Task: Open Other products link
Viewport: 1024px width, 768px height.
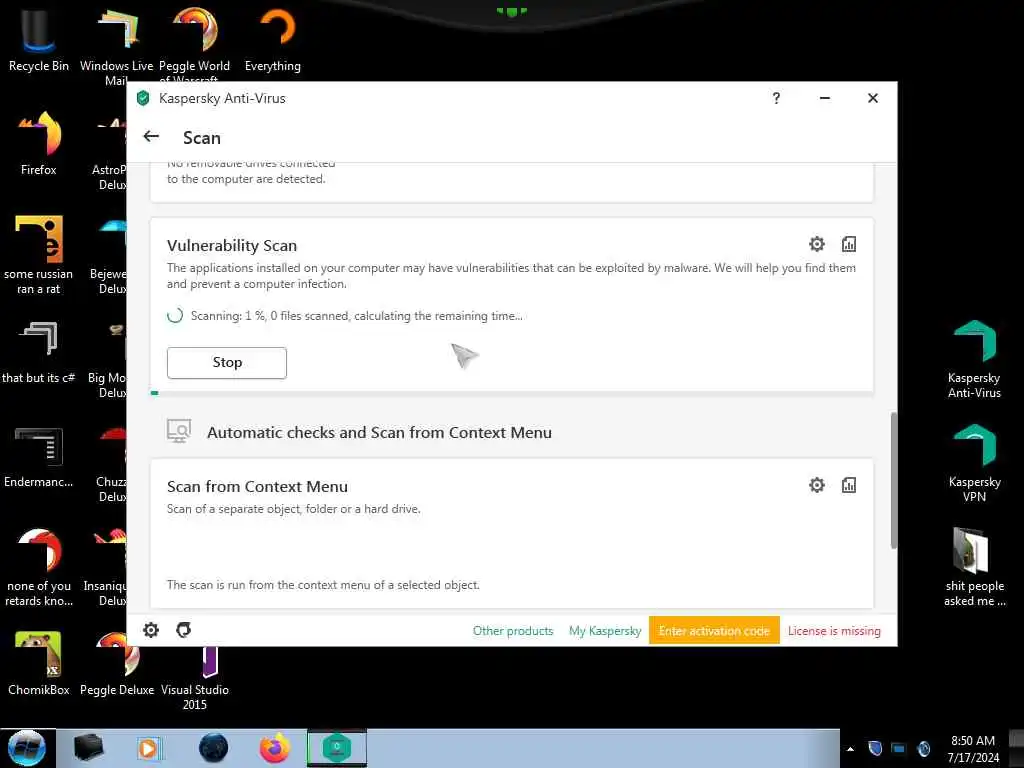Action: (513, 631)
